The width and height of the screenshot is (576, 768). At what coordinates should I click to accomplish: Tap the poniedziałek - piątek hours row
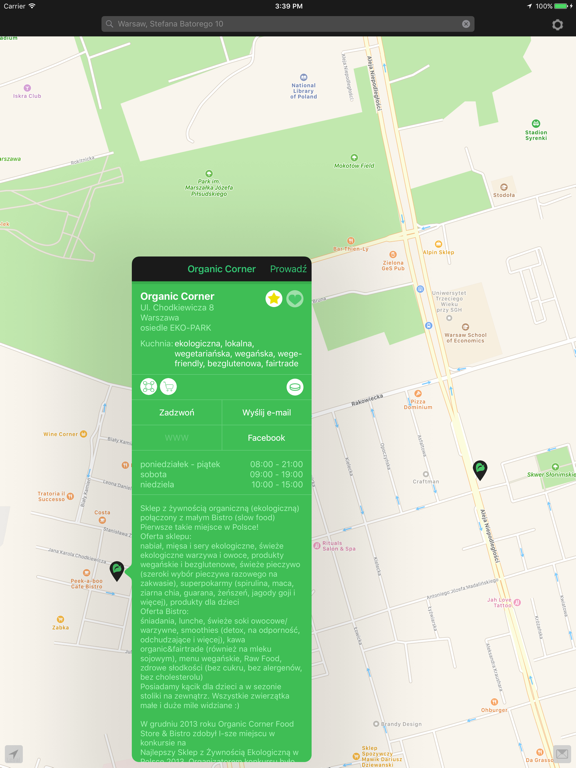coord(221,464)
